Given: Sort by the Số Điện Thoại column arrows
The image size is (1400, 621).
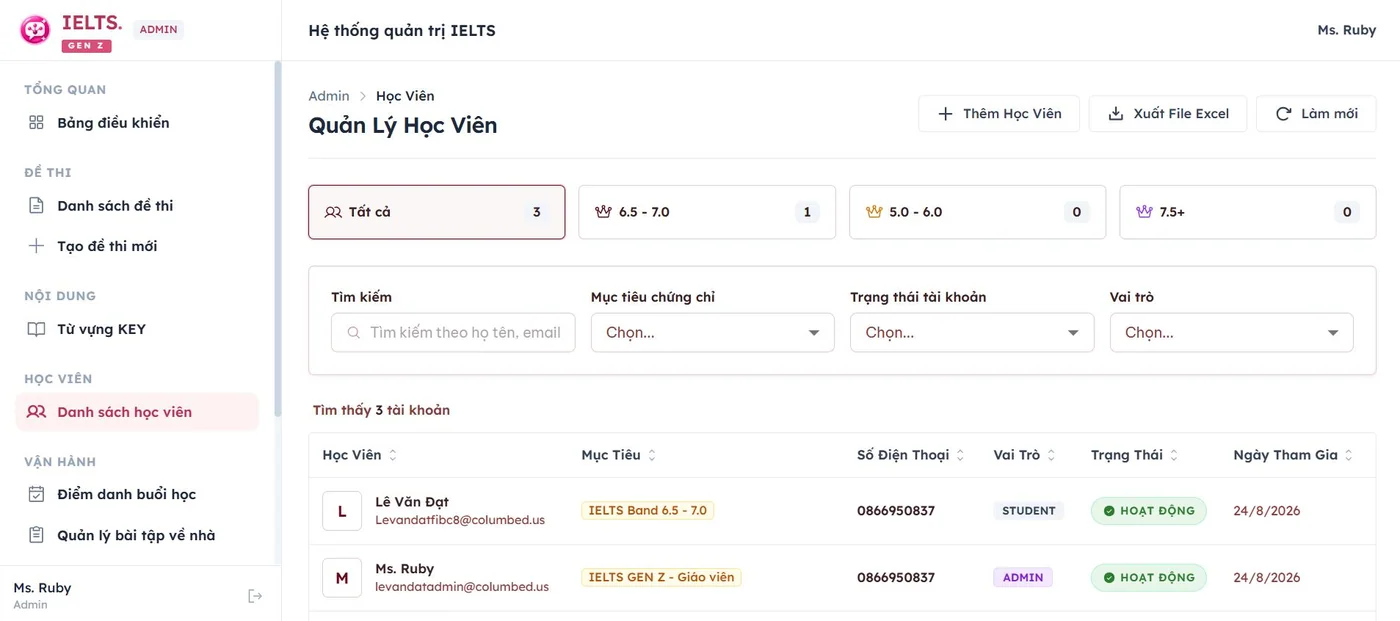Looking at the screenshot, I should (x=960, y=455).
